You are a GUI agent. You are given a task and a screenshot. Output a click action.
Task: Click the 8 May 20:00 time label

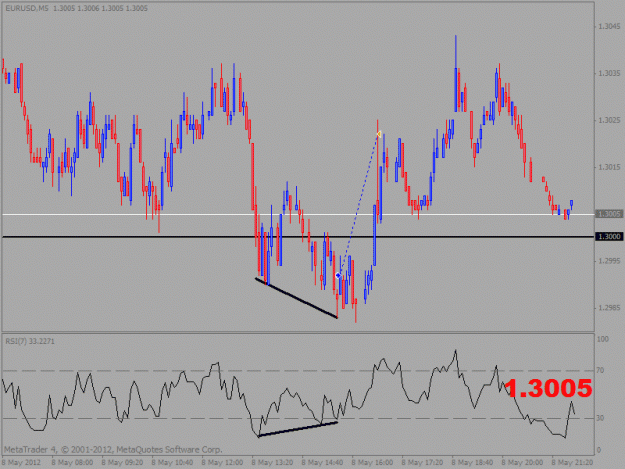pos(522,463)
